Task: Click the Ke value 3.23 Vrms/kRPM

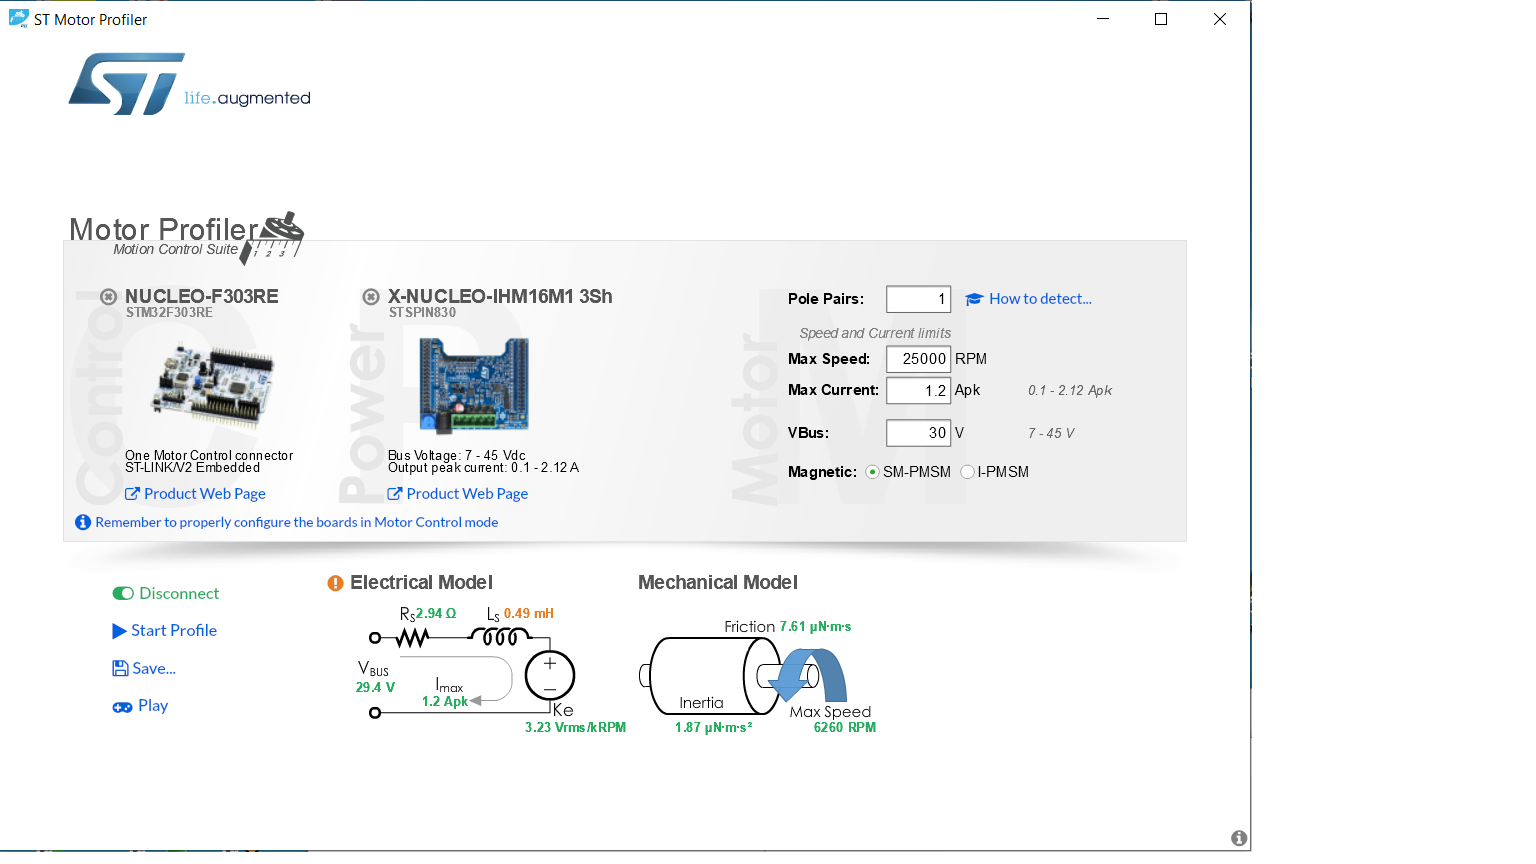Action: (x=575, y=727)
